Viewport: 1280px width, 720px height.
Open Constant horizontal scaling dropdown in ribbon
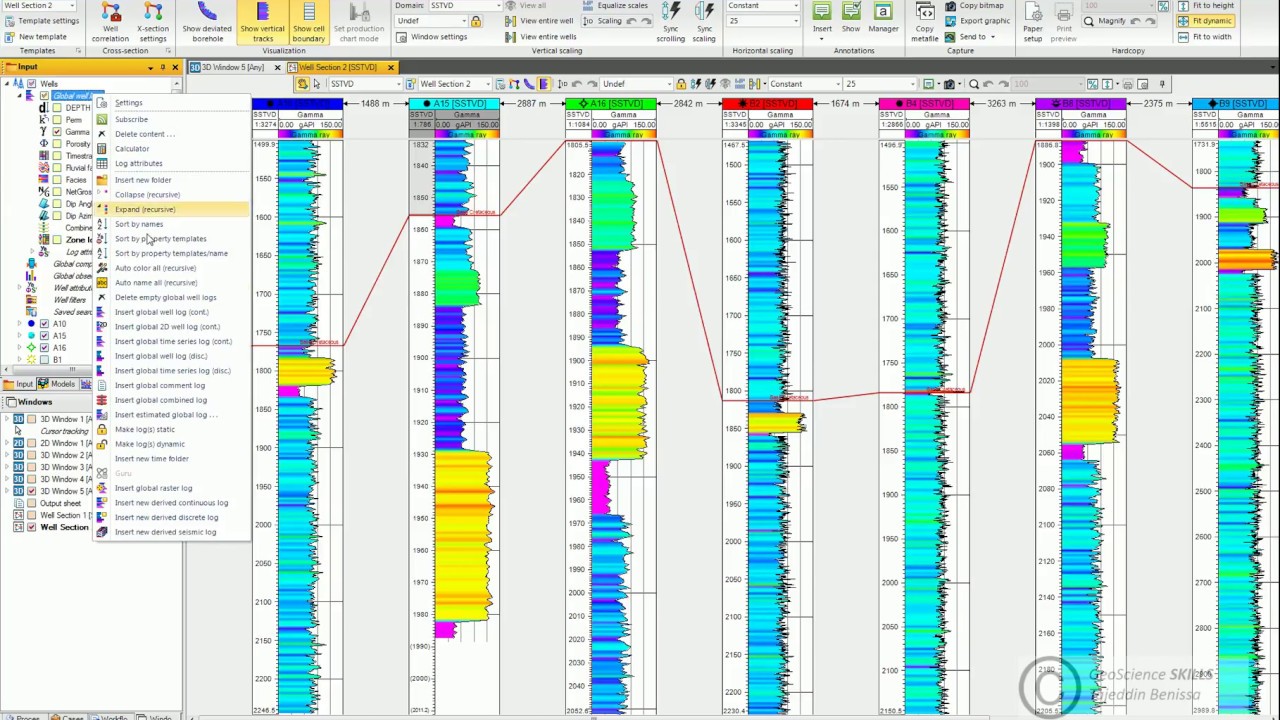(763, 6)
